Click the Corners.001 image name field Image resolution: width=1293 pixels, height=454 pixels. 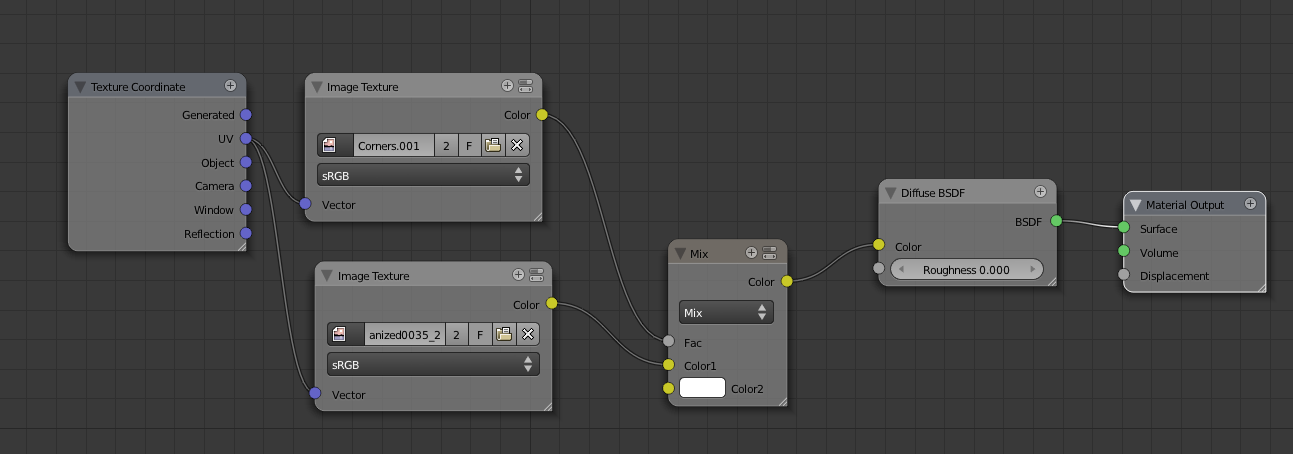[x=394, y=145]
